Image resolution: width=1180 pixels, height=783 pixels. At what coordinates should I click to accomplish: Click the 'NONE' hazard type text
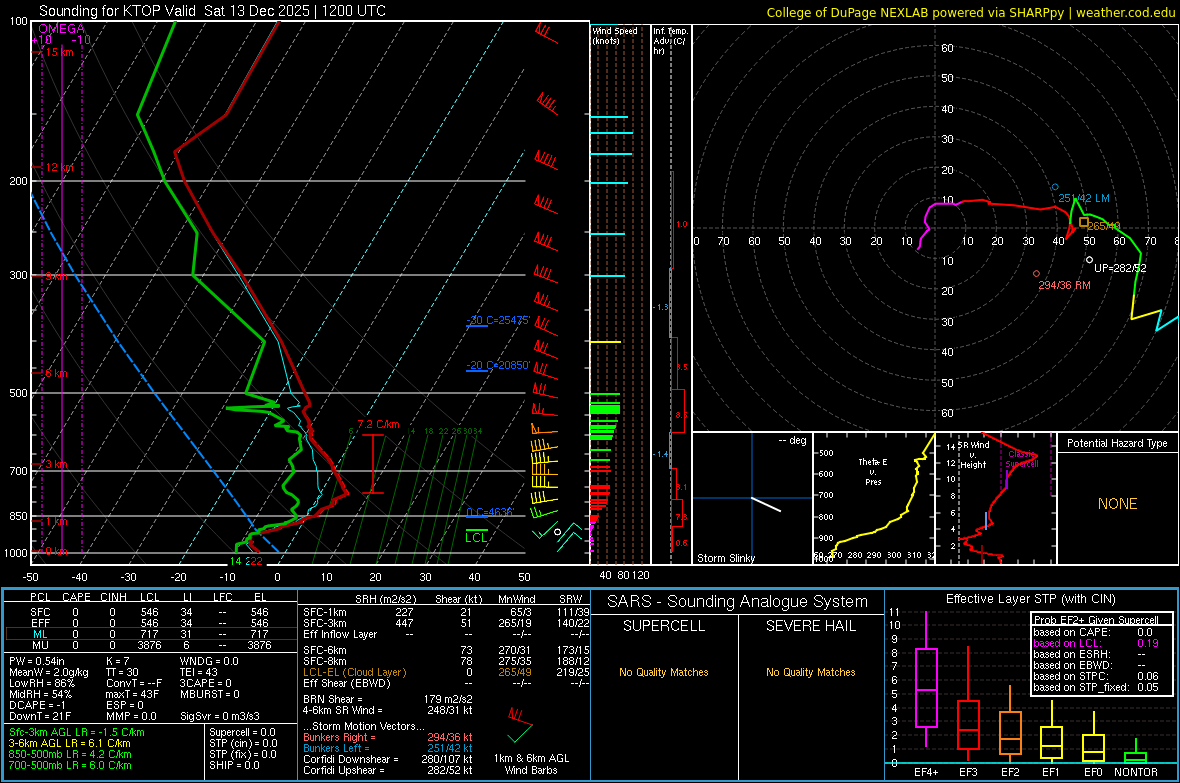click(x=1117, y=504)
